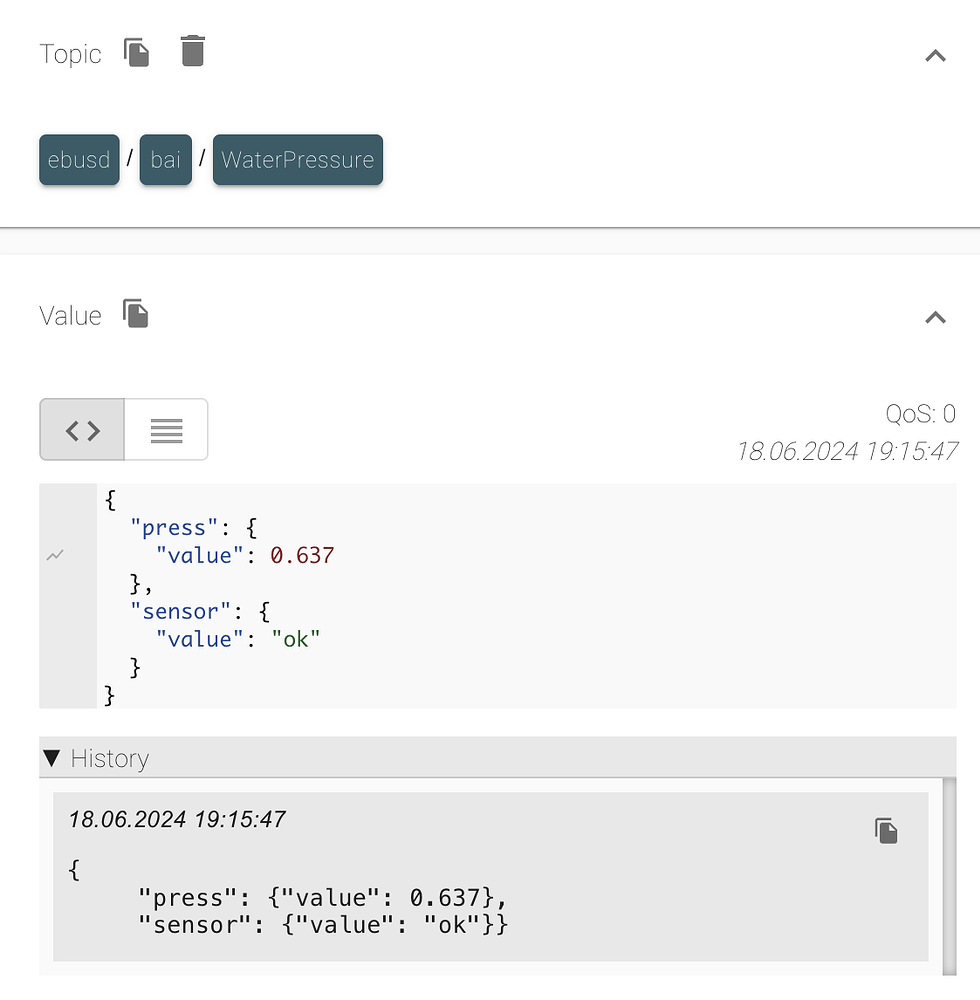The width and height of the screenshot is (980, 1000).
Task: Click the History header label
Action: 110,758
